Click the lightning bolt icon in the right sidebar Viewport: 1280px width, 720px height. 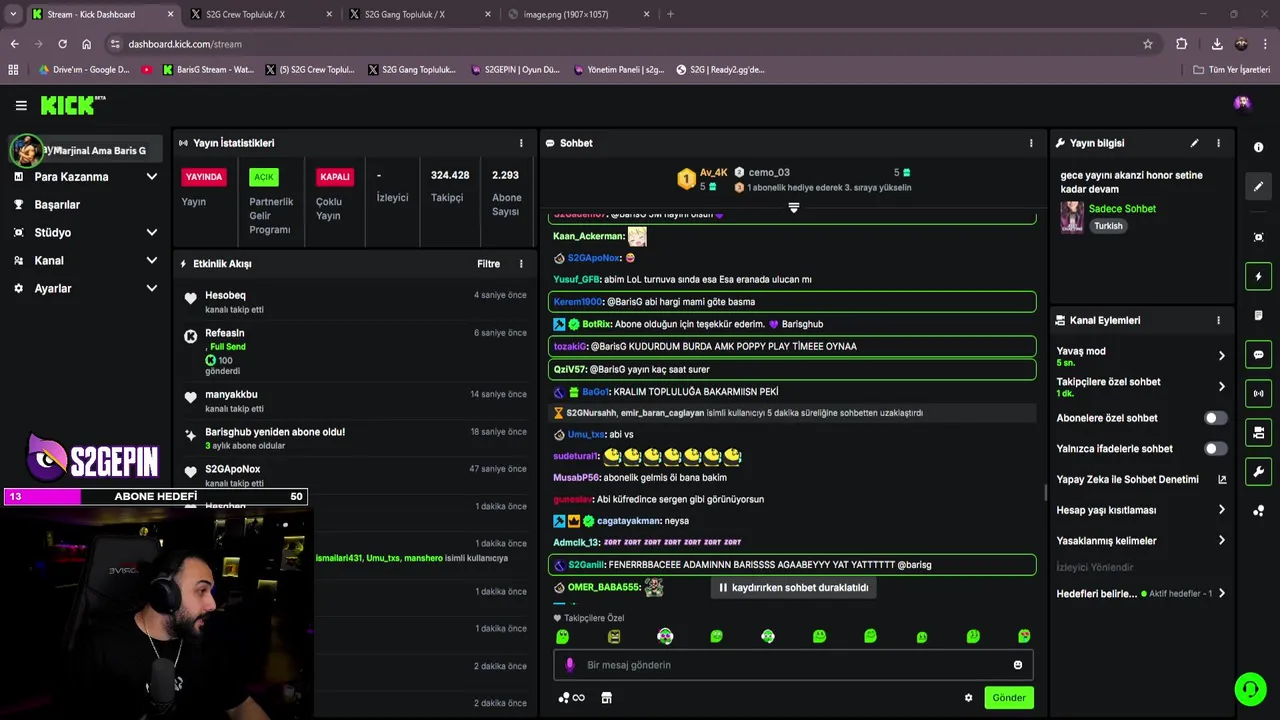[x=1258, y=276]
